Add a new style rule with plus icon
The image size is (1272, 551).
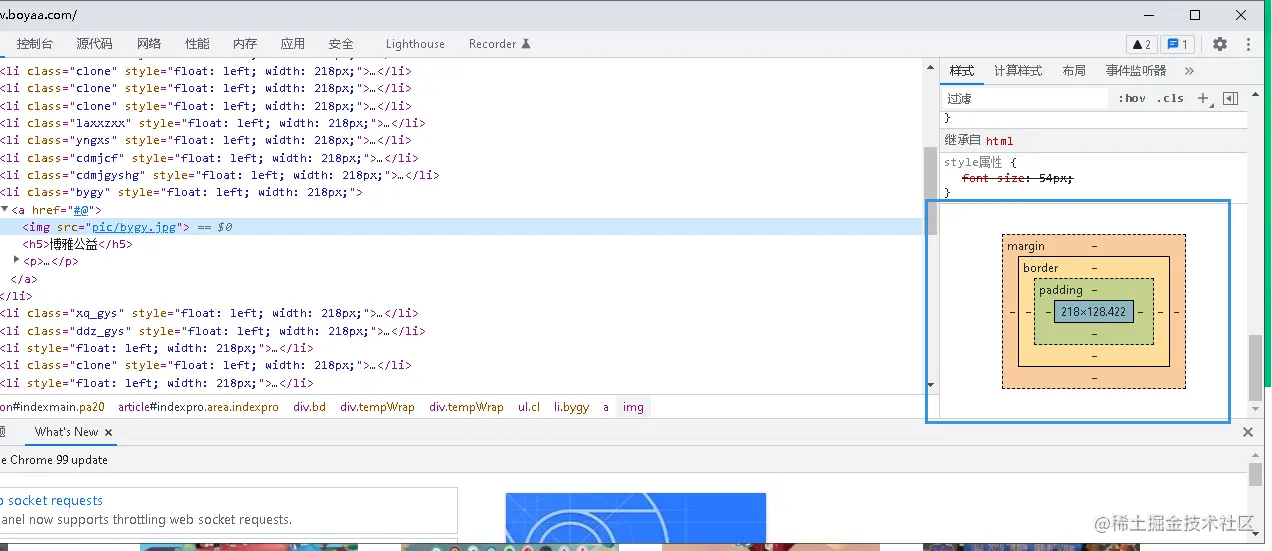1204,98
